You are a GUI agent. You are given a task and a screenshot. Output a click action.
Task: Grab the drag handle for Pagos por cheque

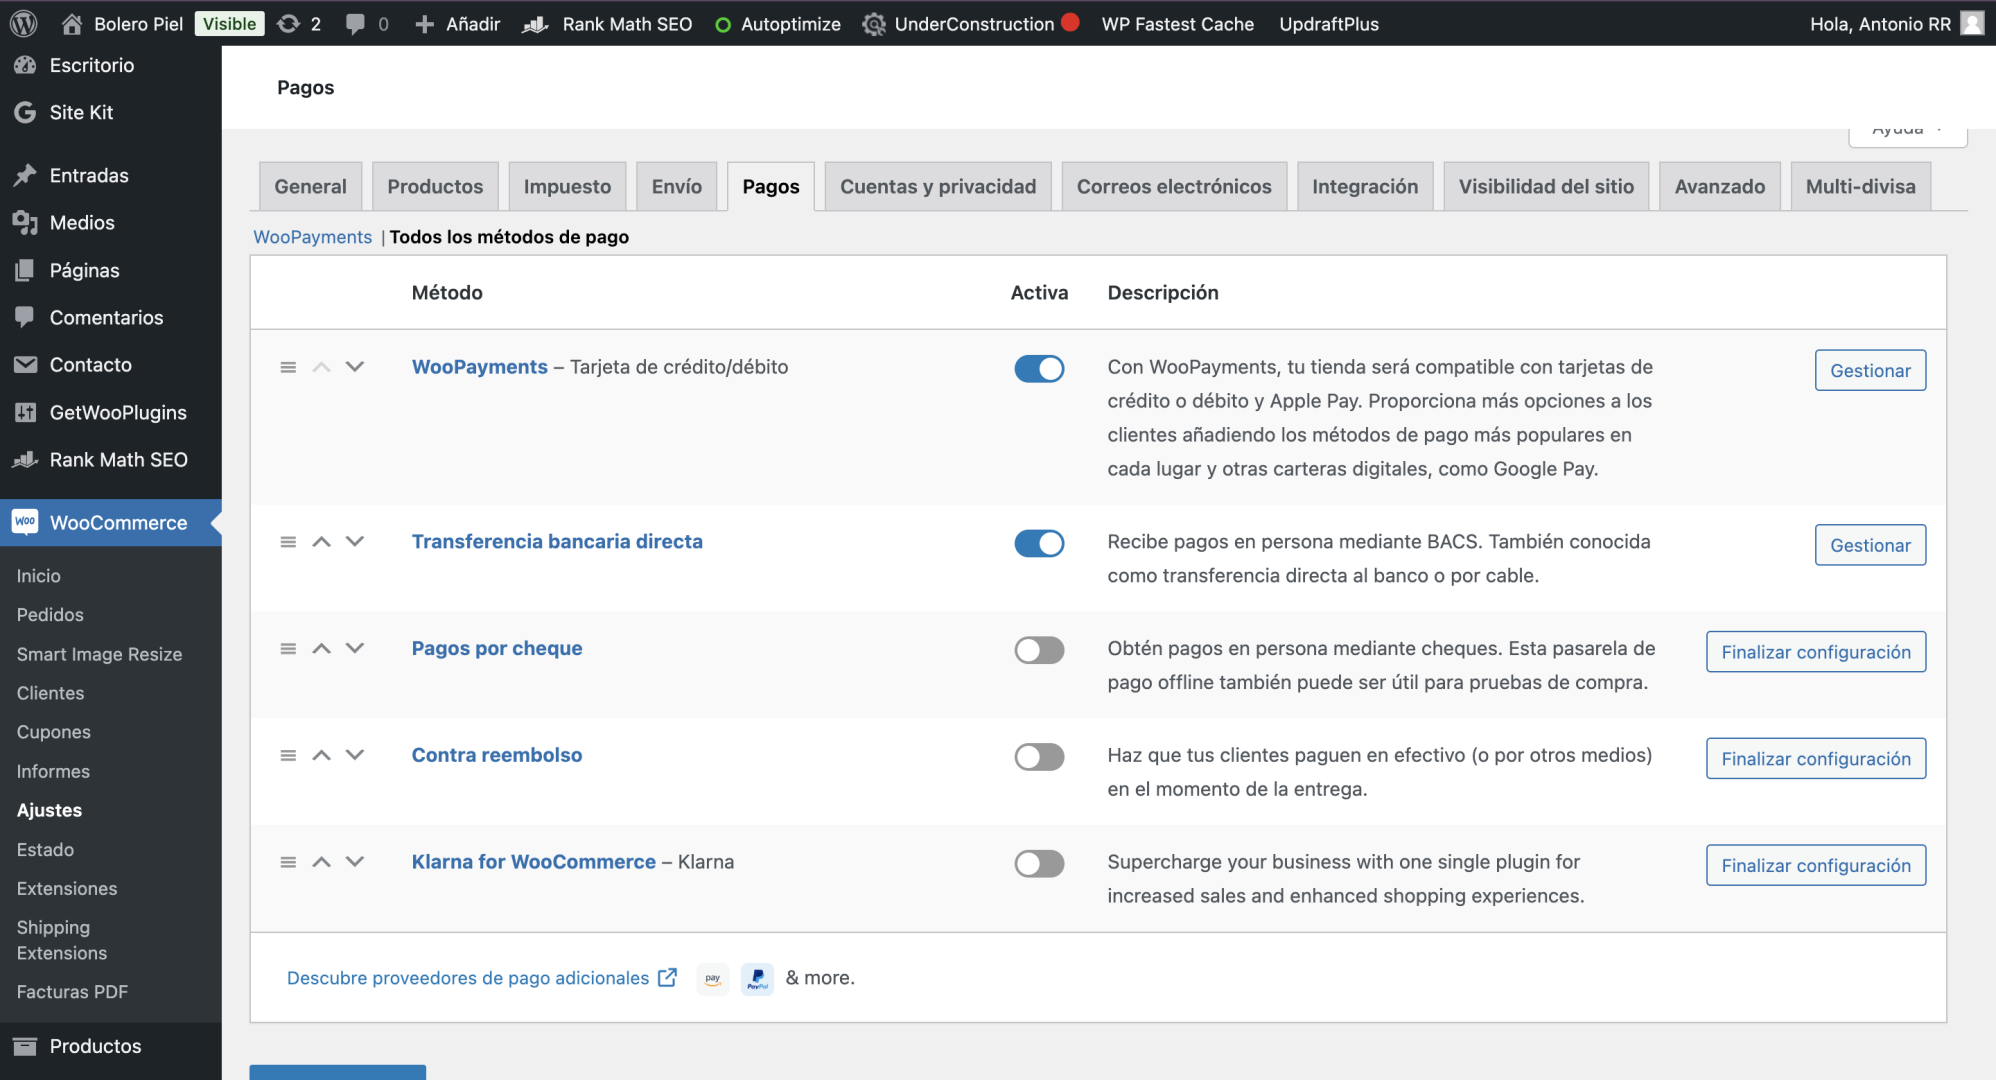[x=288, y=648]
